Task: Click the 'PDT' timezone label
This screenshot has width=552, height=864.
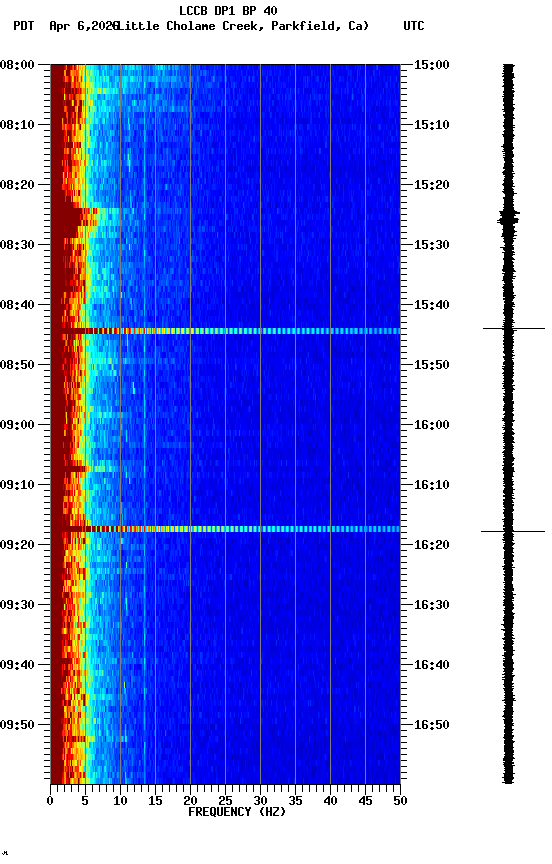Action: [24, 26]
